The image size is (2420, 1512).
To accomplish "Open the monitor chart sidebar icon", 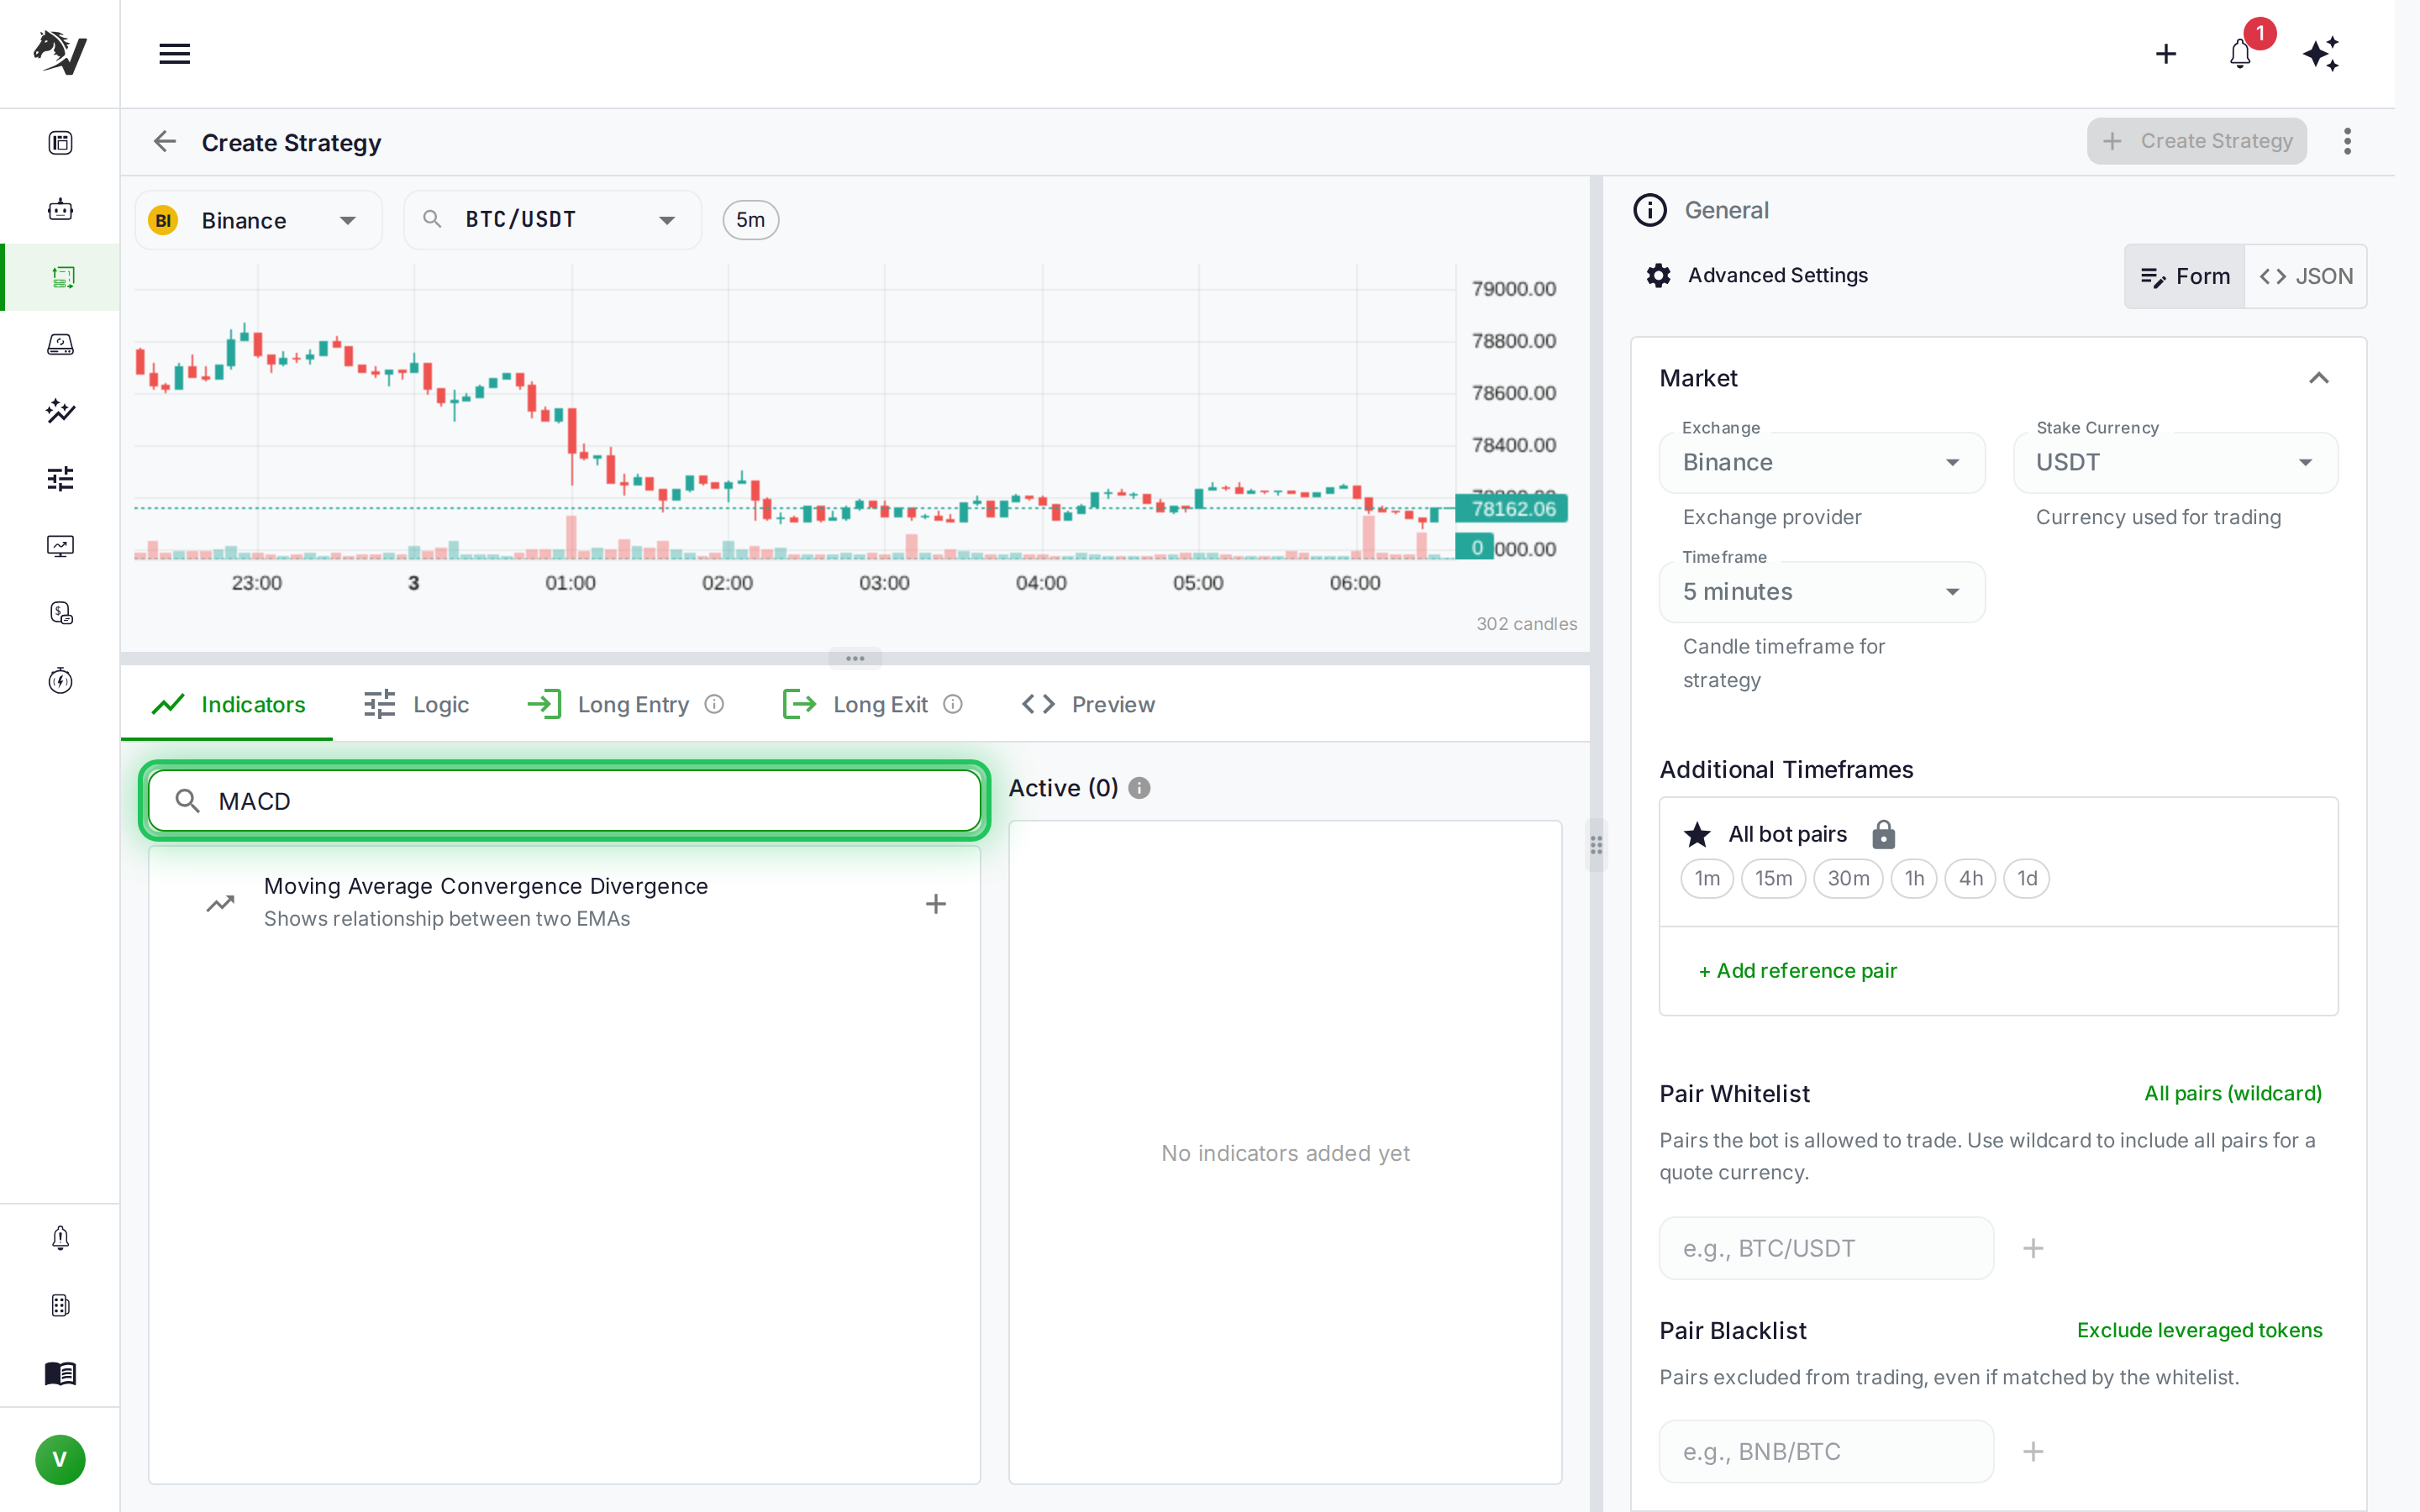I will tap(60, 546).
